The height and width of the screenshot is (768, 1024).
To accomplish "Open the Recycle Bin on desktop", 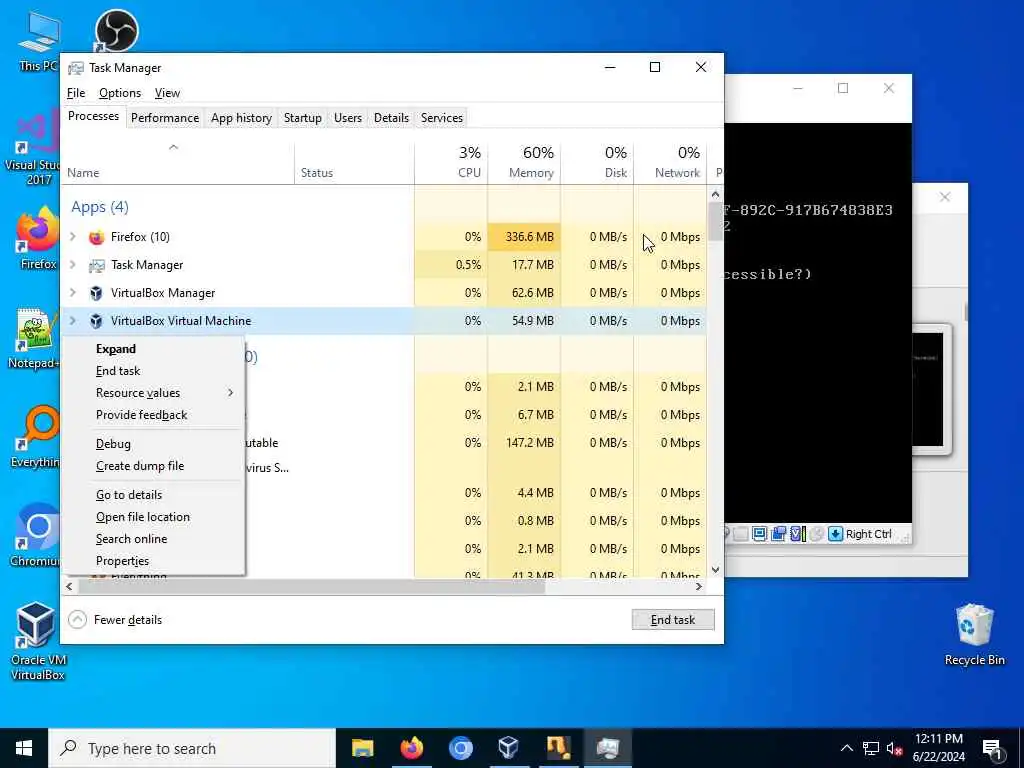I will click(974, 635).
